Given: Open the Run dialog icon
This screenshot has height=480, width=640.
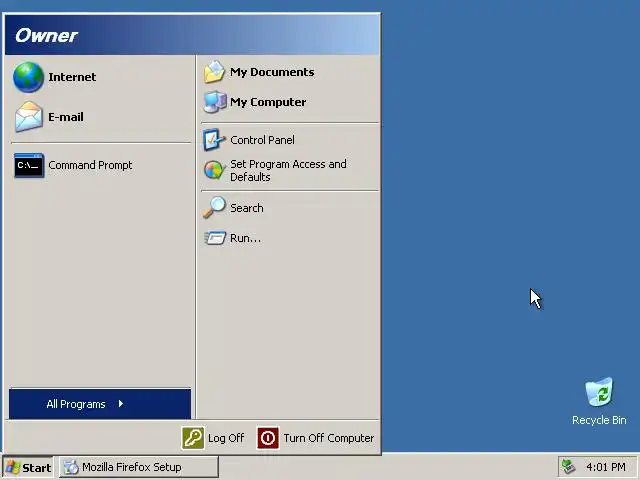Looking at the screenshot, I should (x=215, y=238).
